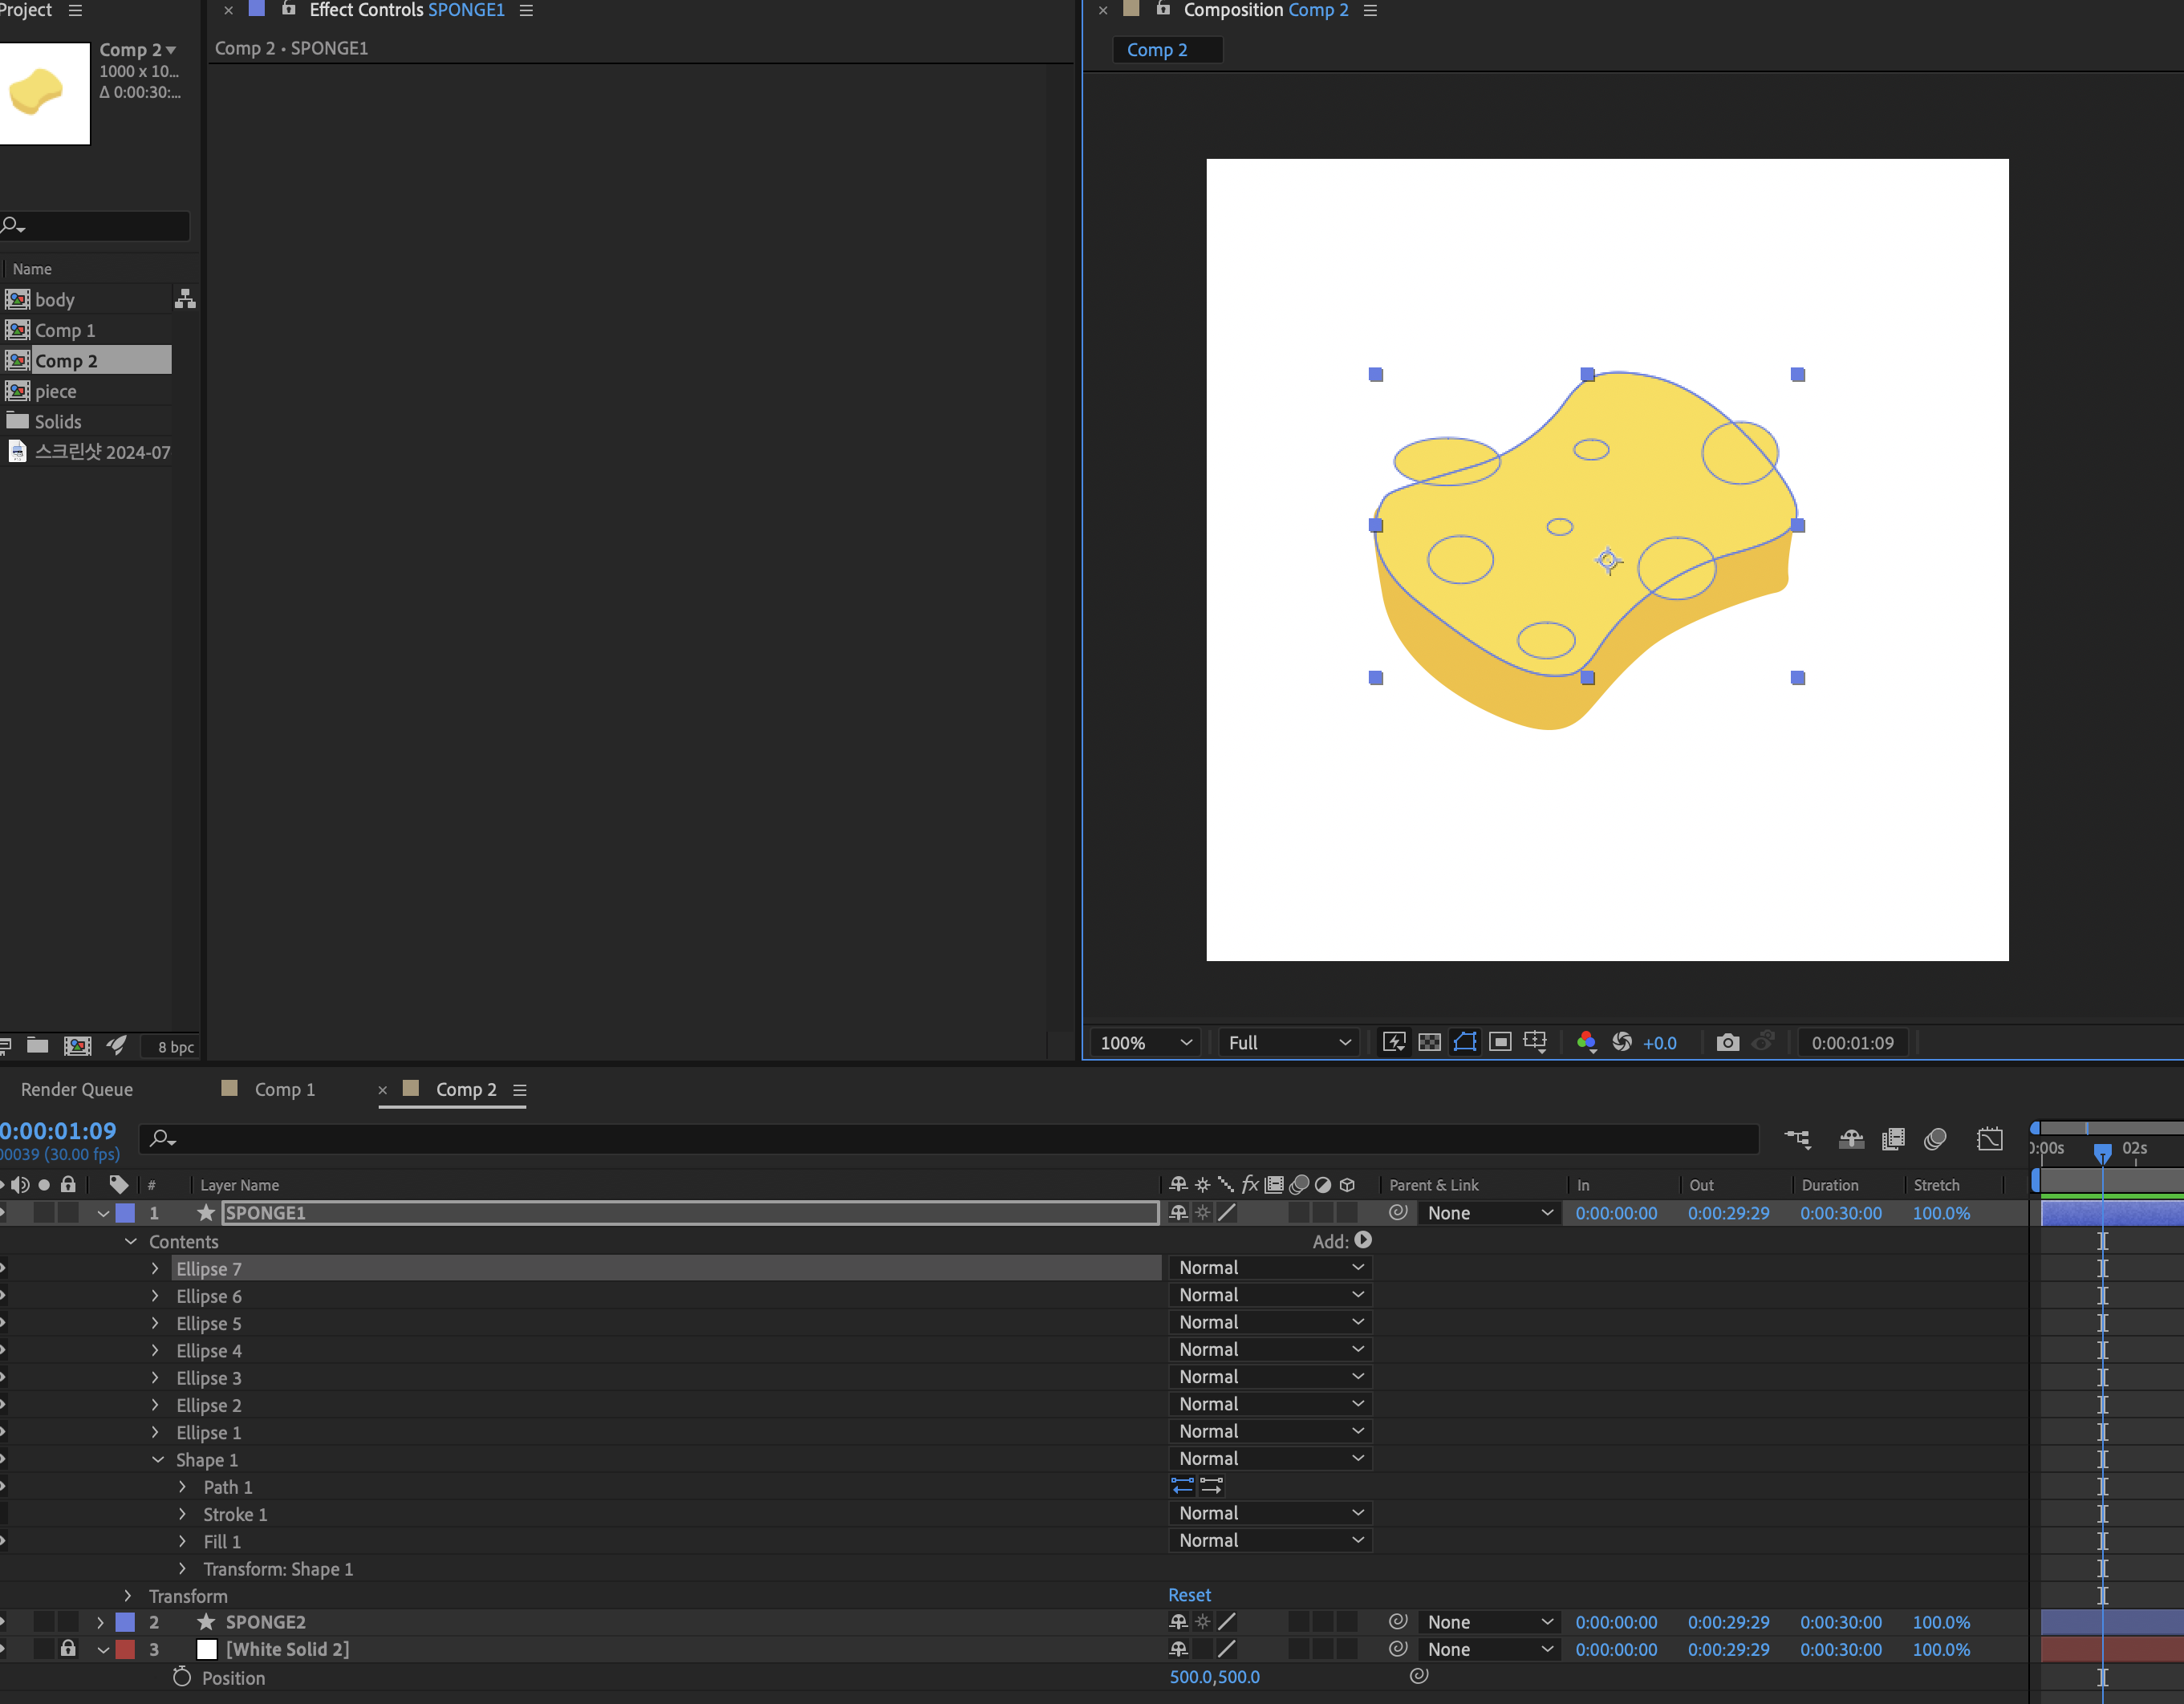Screen dimensions: 2184x1704
Task: Open Effect Controls panel menu
Action: click(526, 10)
